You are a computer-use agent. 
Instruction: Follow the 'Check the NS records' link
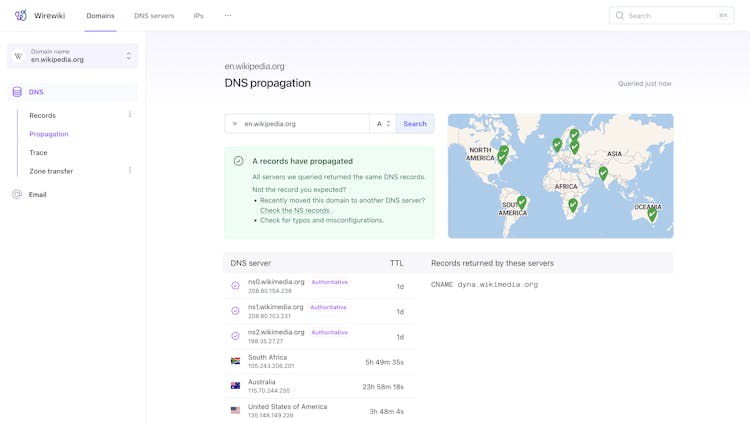pos(294,210)
